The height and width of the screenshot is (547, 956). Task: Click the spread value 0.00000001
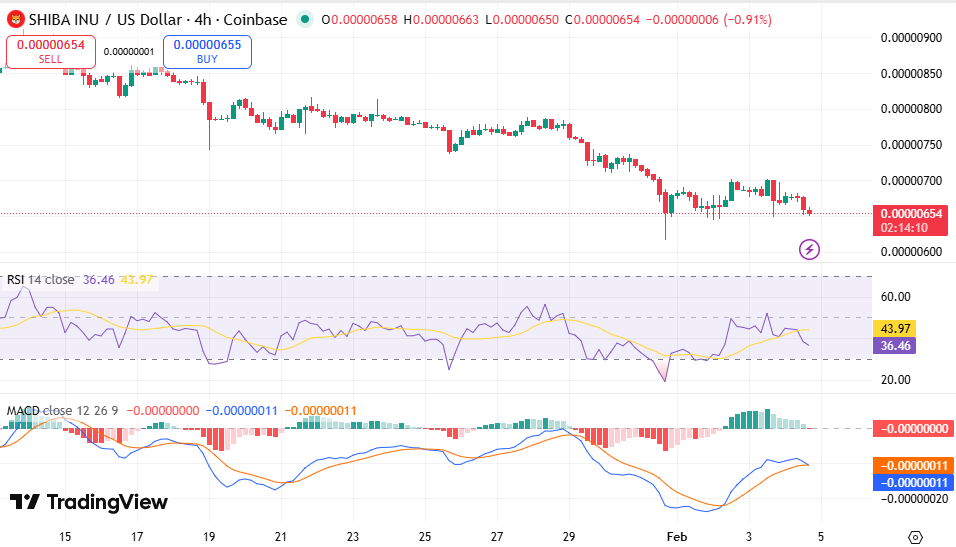click(x=129, y=52)
